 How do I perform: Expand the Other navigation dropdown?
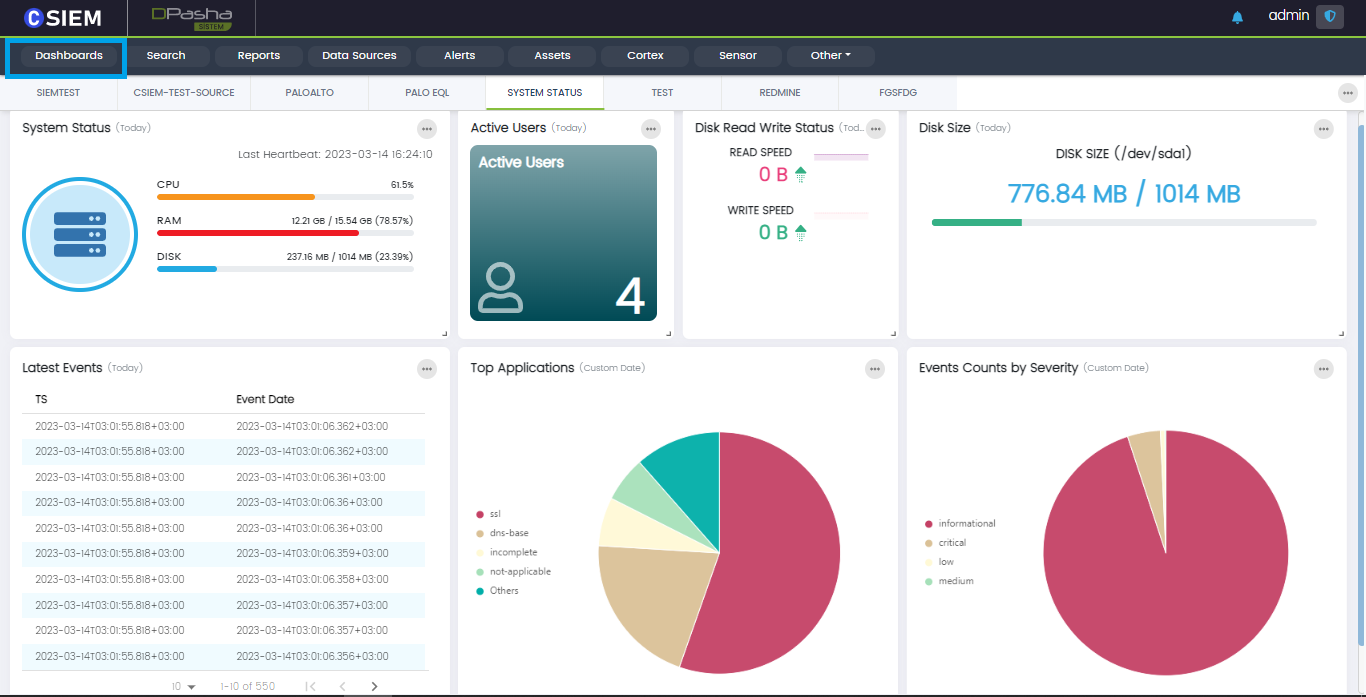click(x=830, y=56)
